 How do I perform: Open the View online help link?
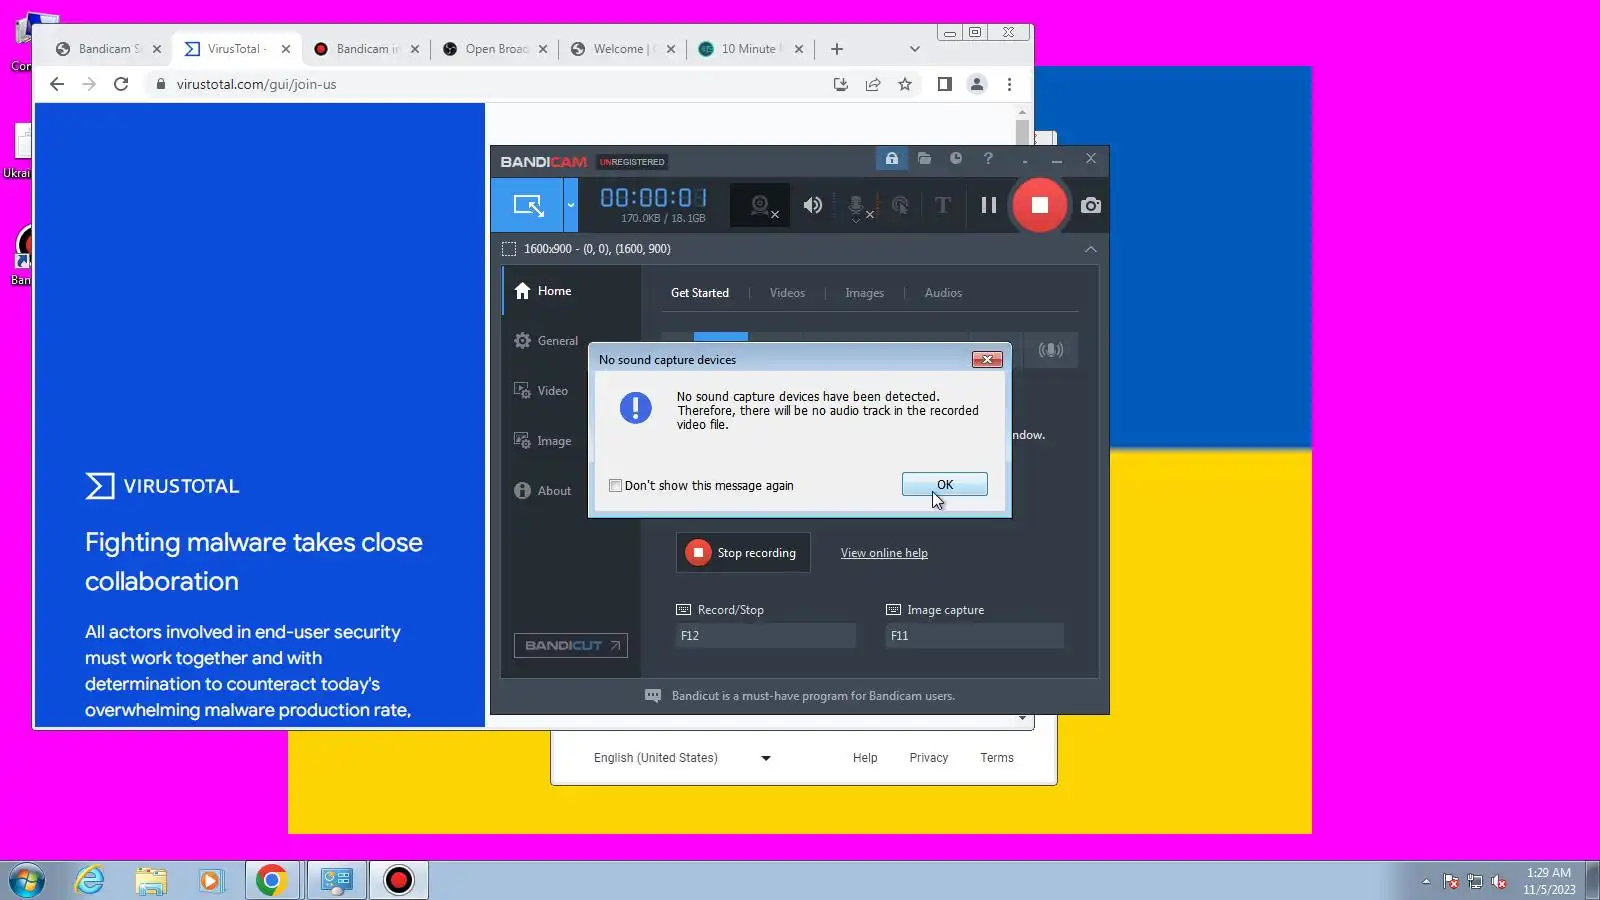[884, 553]
